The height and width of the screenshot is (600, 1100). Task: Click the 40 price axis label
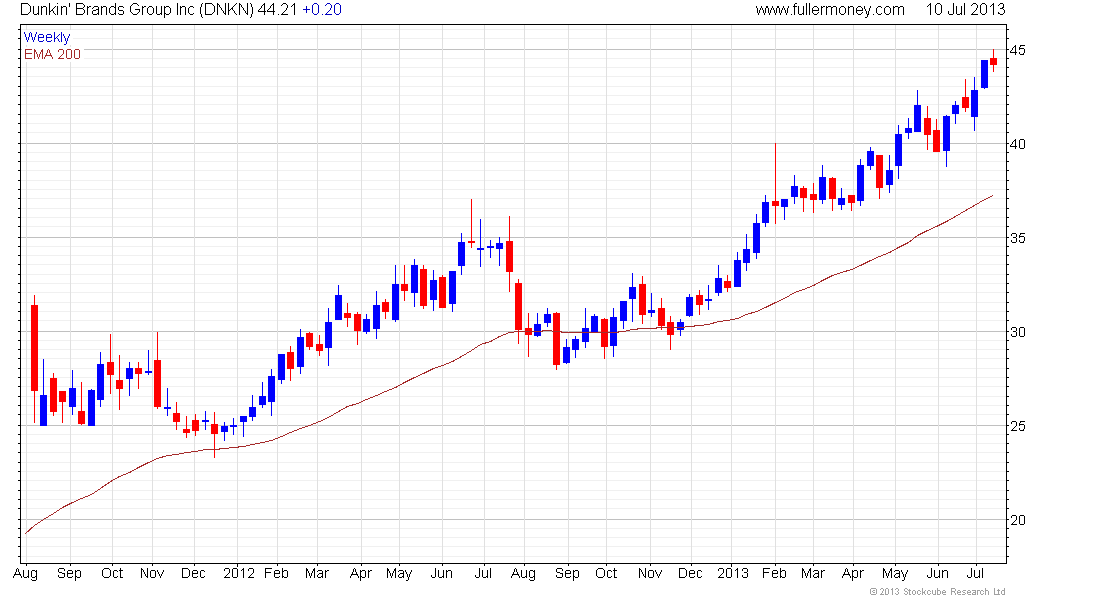(1017, 145)
